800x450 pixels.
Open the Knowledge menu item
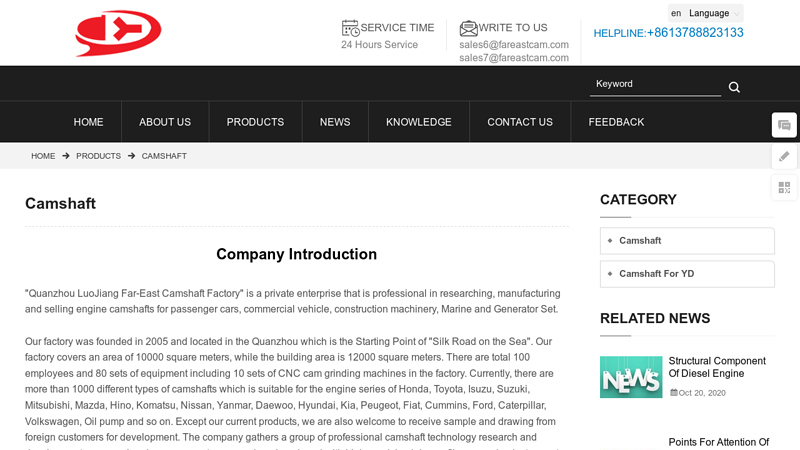419,122
